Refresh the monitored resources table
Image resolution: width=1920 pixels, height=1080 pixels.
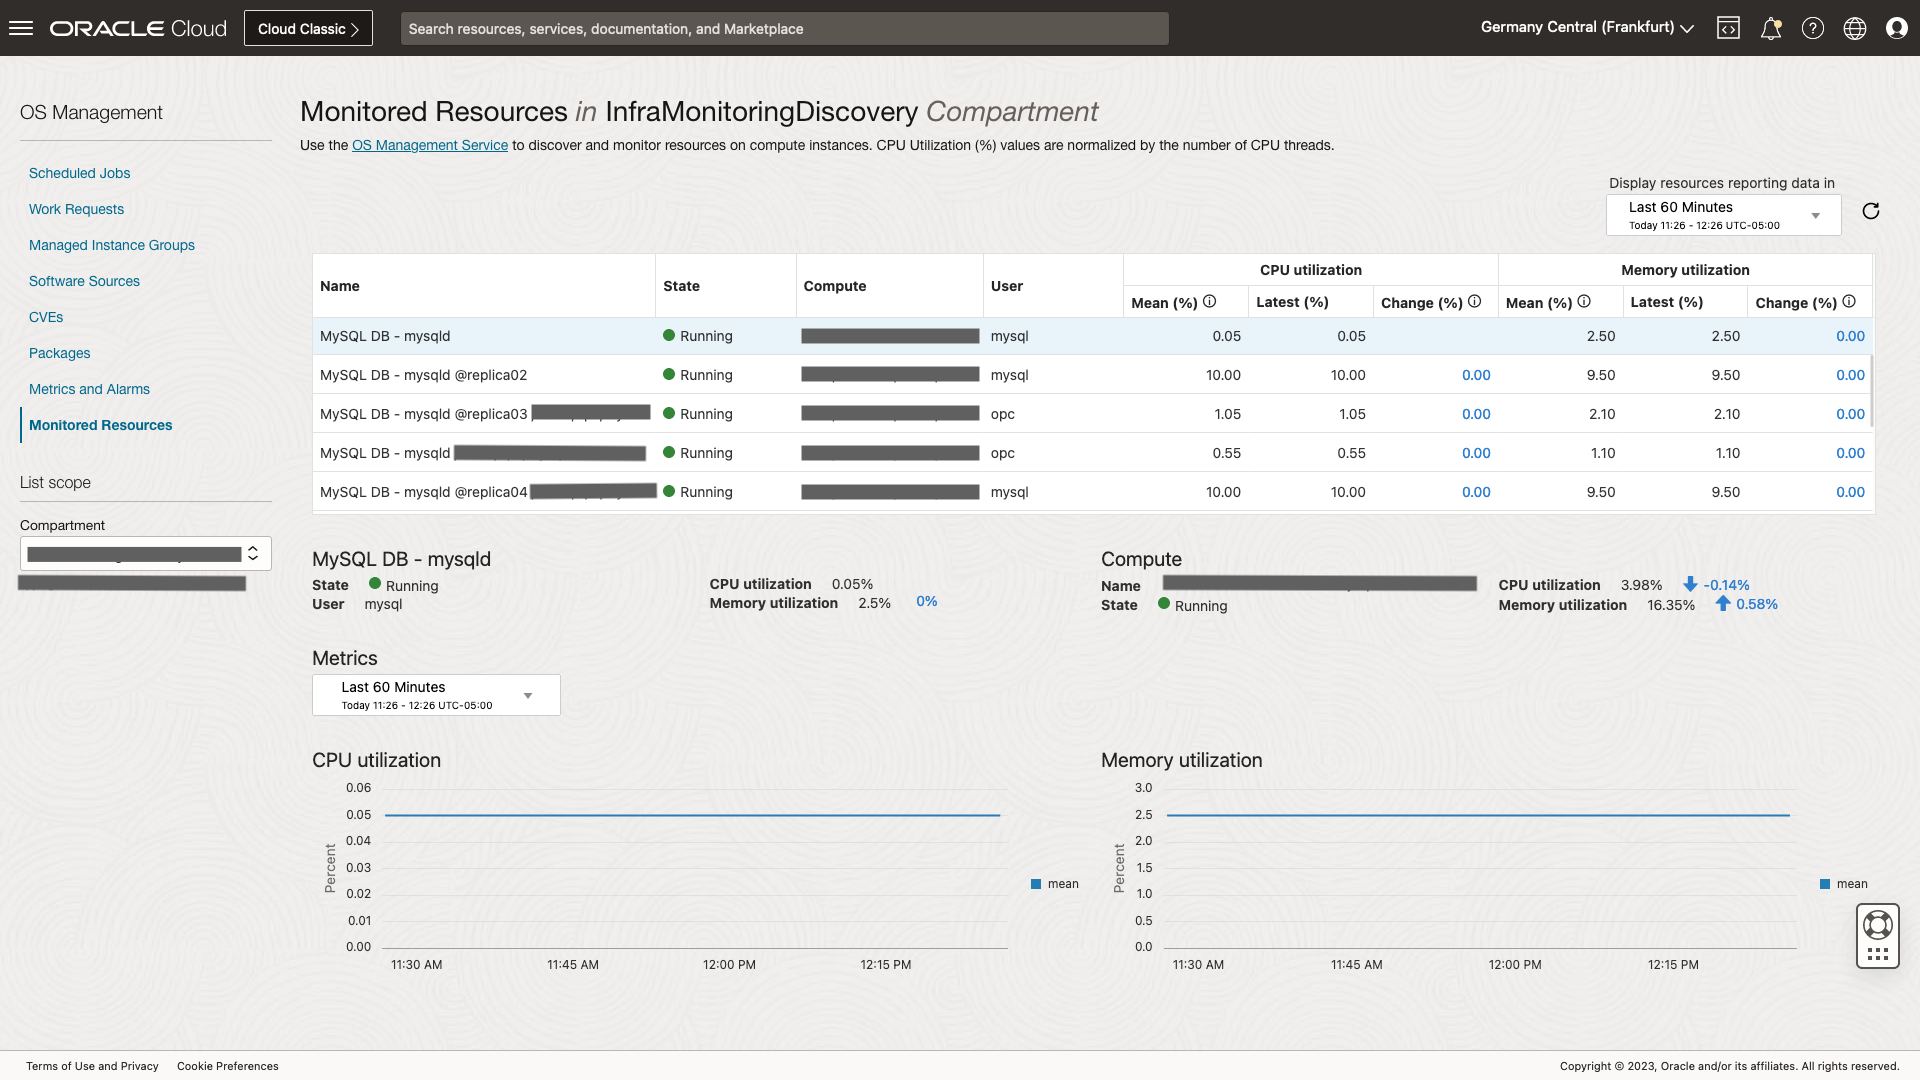coord(1871,211)
